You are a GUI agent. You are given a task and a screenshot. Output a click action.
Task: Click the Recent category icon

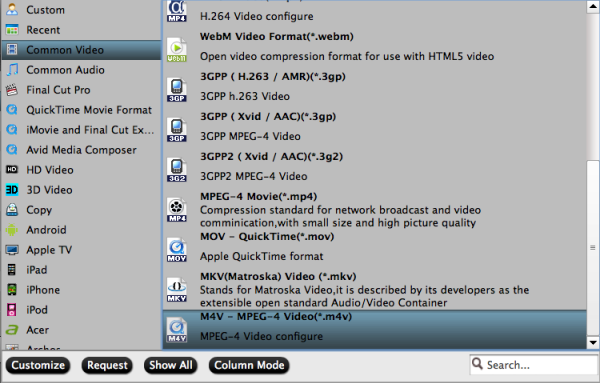tap(12, 30)
